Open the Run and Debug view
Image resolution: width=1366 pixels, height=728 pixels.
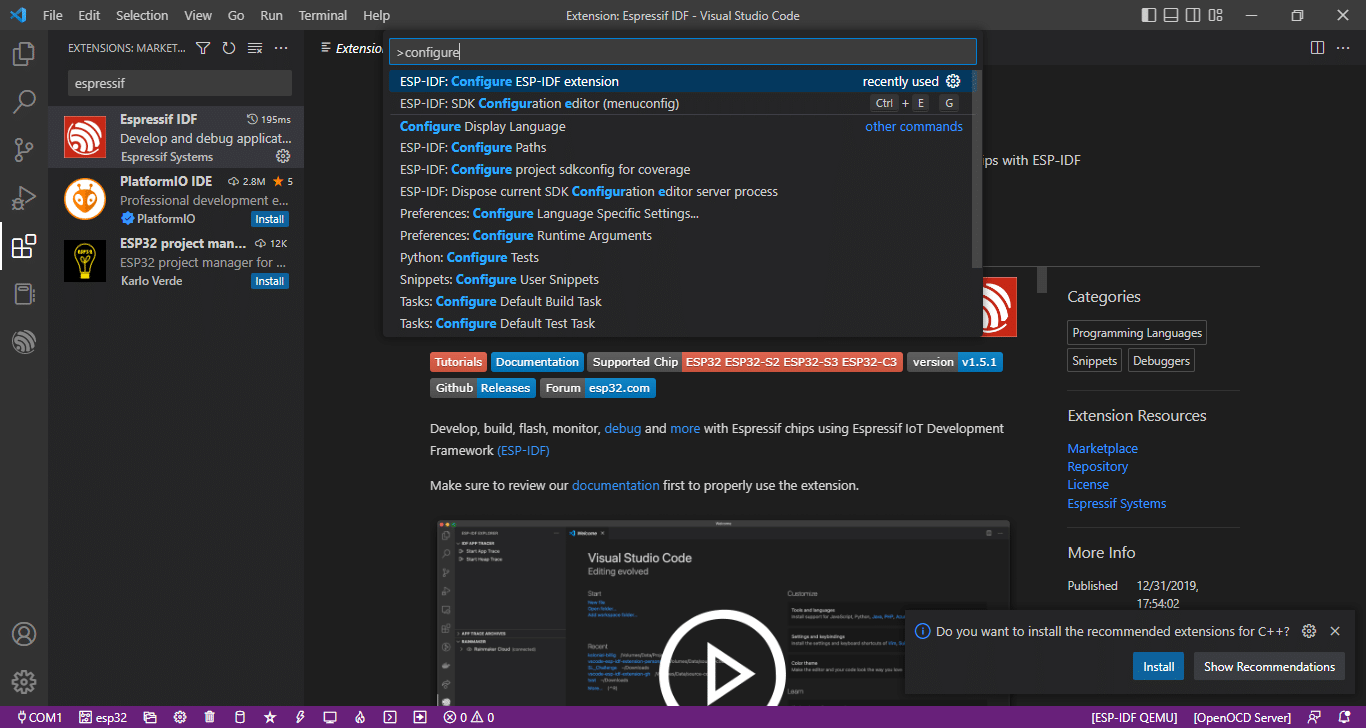pos(24,198)
